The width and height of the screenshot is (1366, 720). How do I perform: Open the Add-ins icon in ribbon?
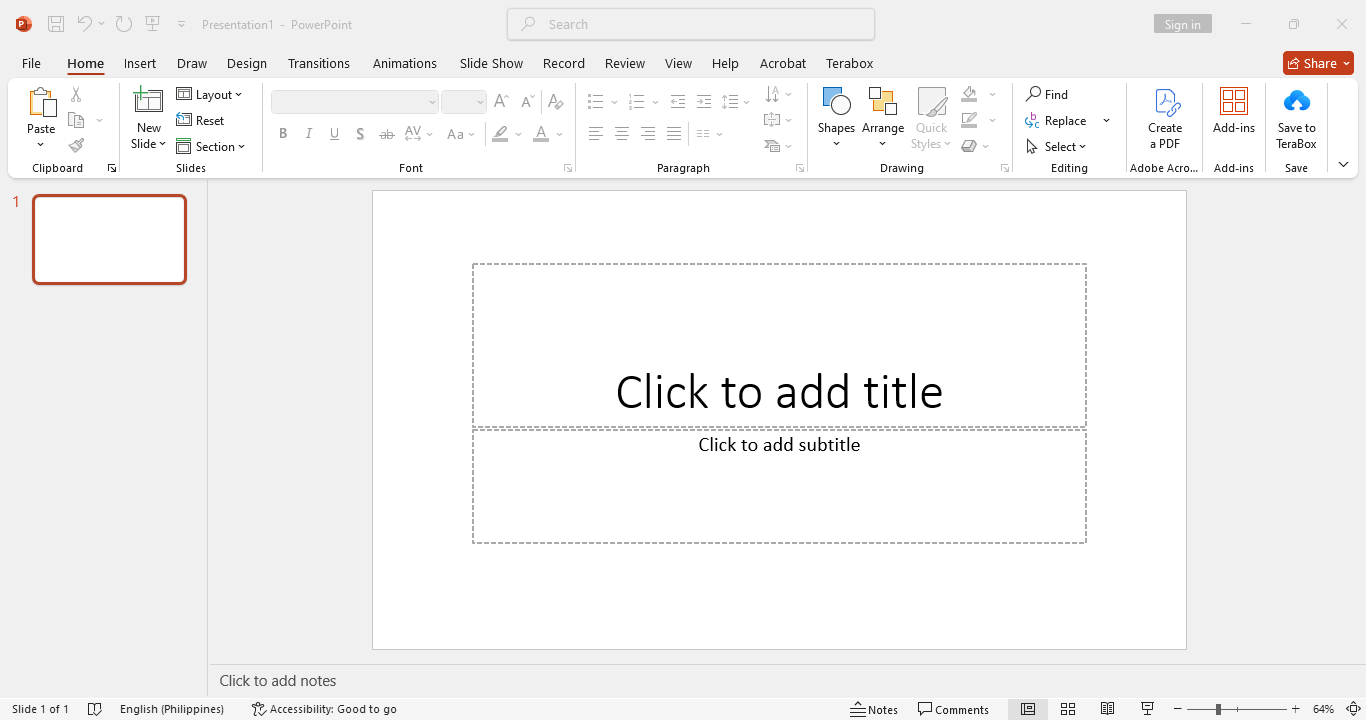pyautogui.click(x=1233, y=102)
